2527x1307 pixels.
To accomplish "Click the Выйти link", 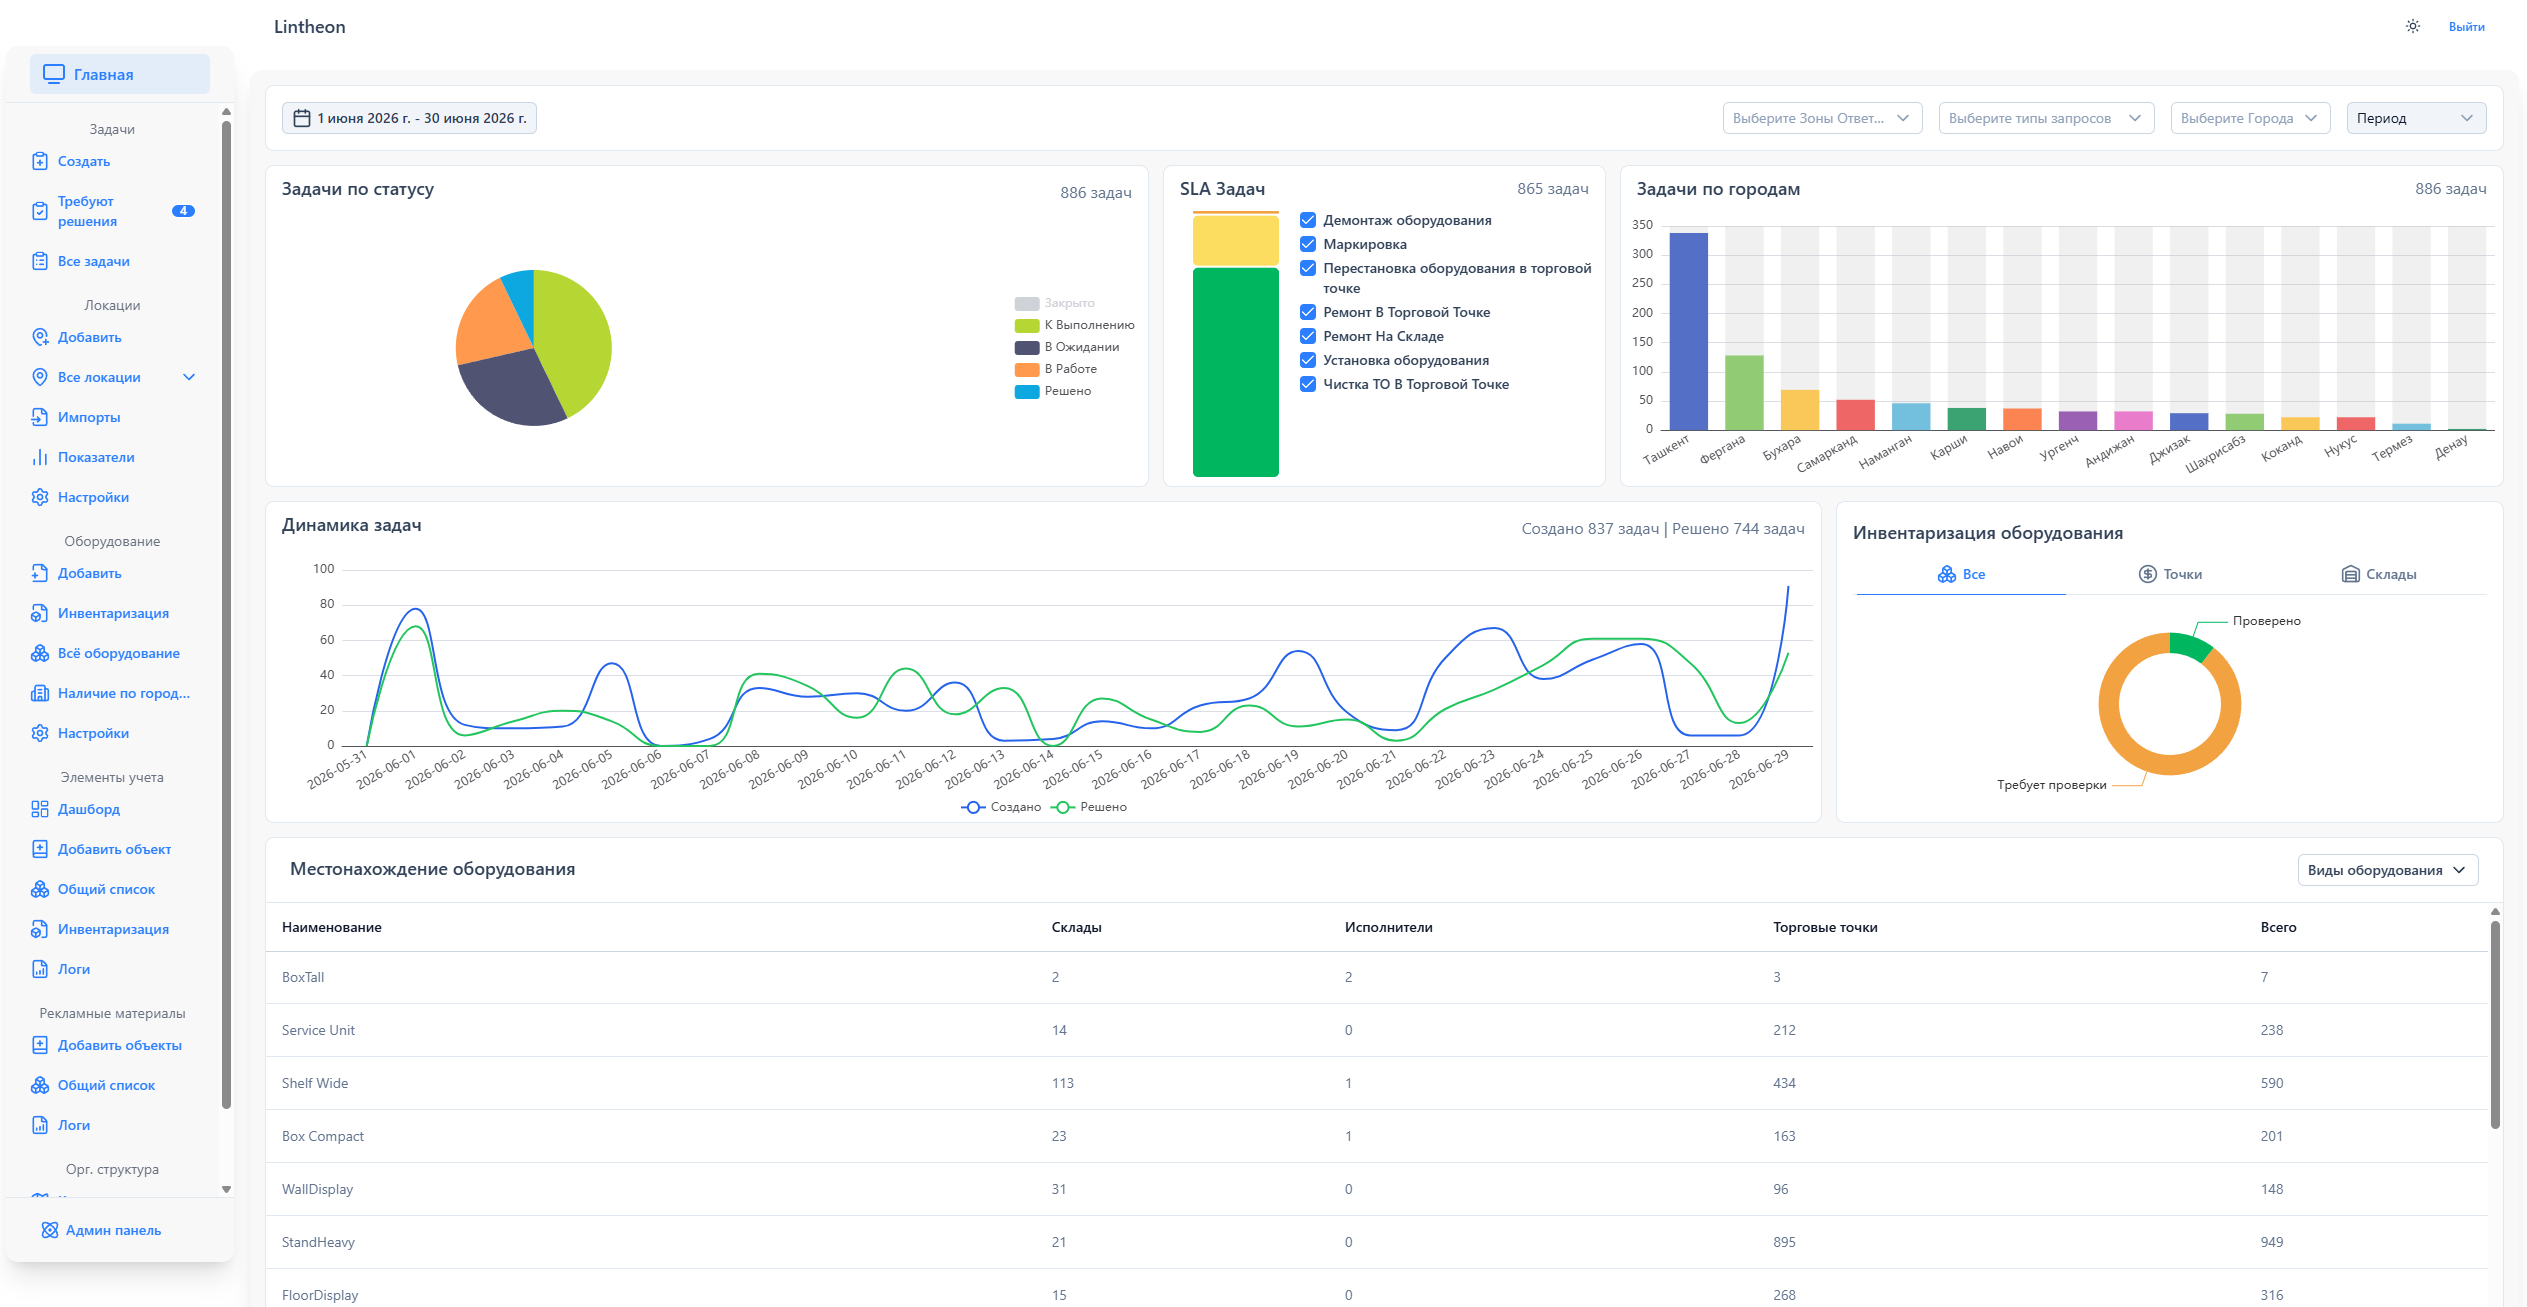I will pos(2466,27).
